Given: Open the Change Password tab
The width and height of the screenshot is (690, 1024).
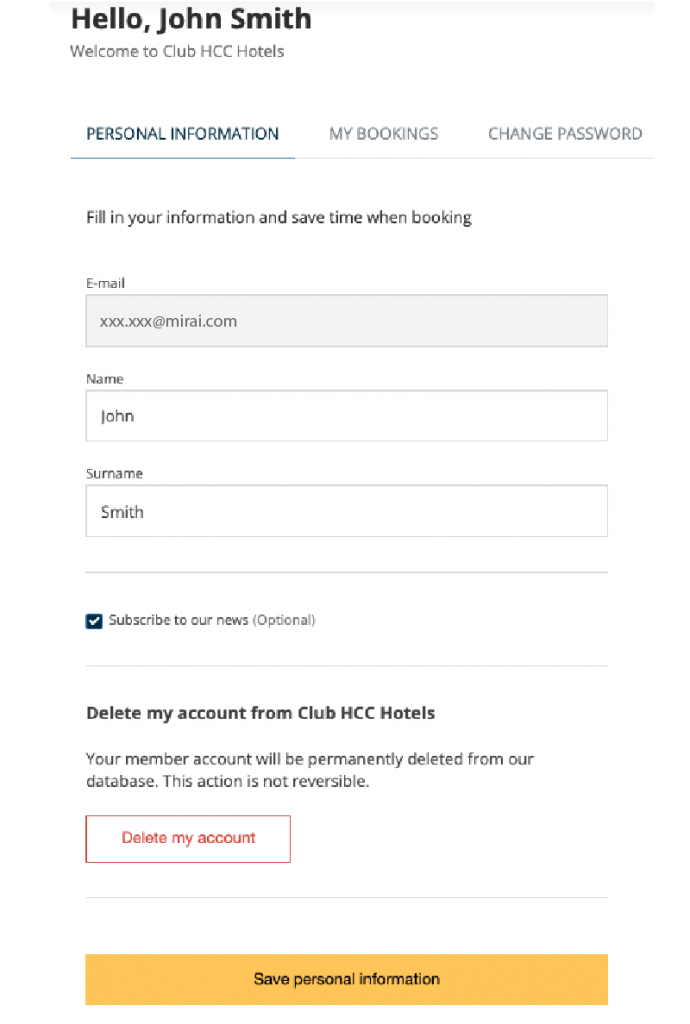Looking at the screenshot, I should (565, 134).
